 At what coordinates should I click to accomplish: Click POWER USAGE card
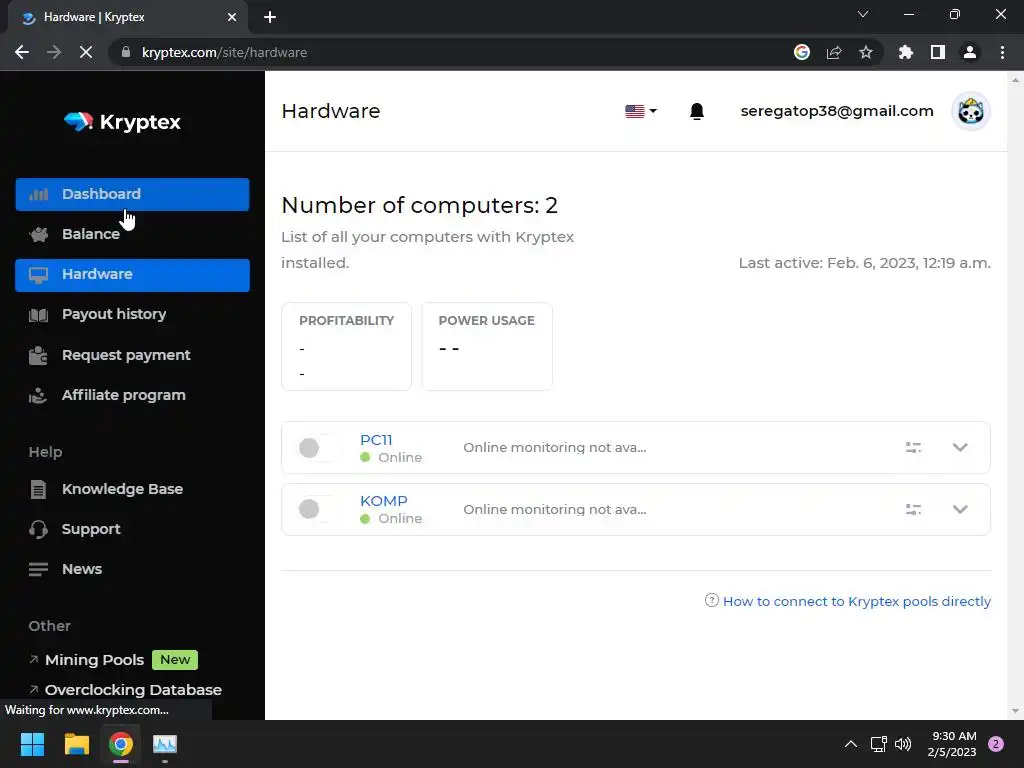[x=487, y=347]
